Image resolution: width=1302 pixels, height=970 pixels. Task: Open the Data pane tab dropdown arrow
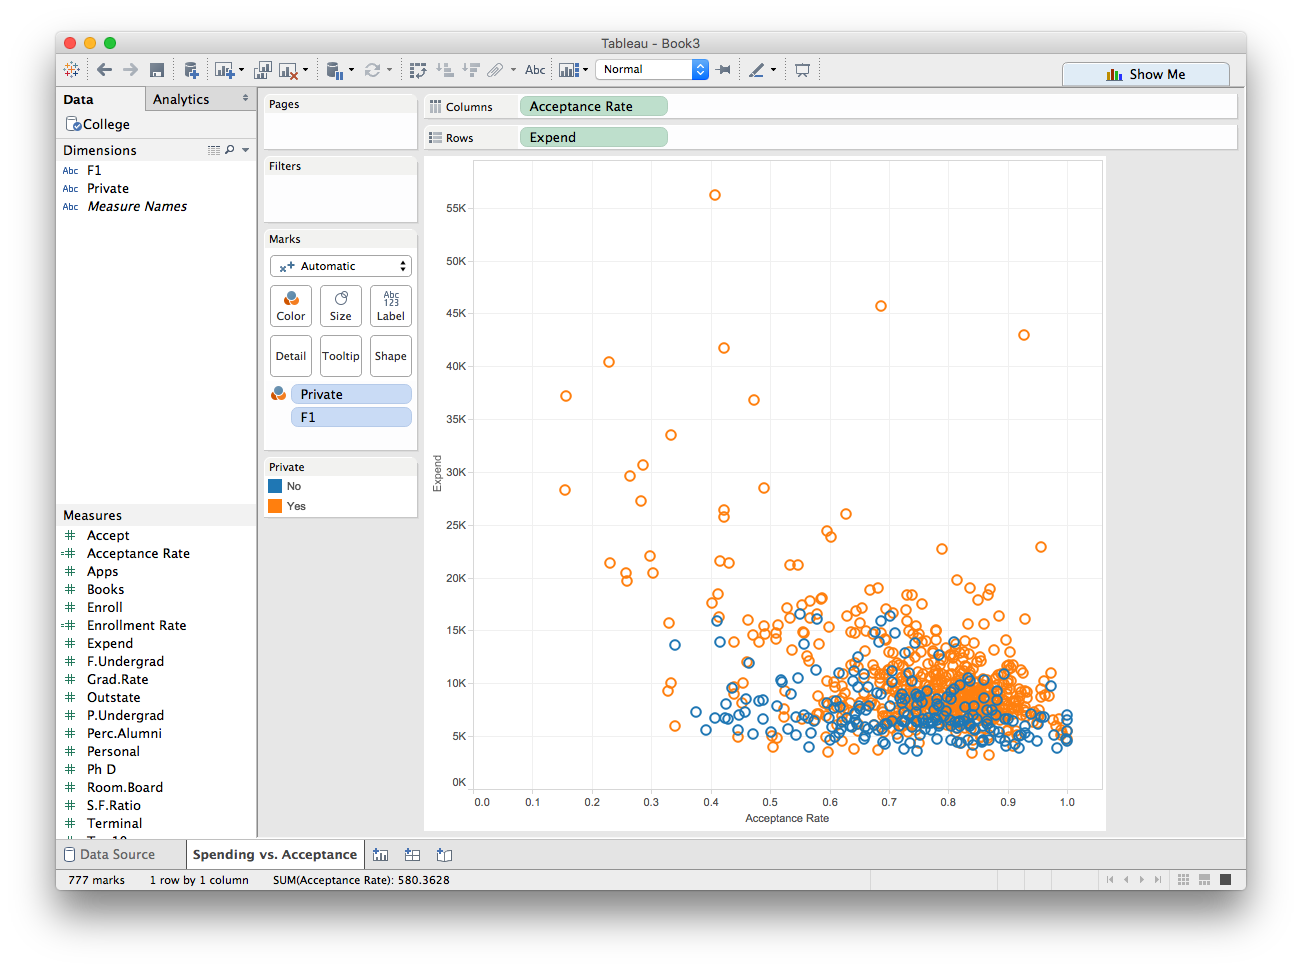pos(246,98)
